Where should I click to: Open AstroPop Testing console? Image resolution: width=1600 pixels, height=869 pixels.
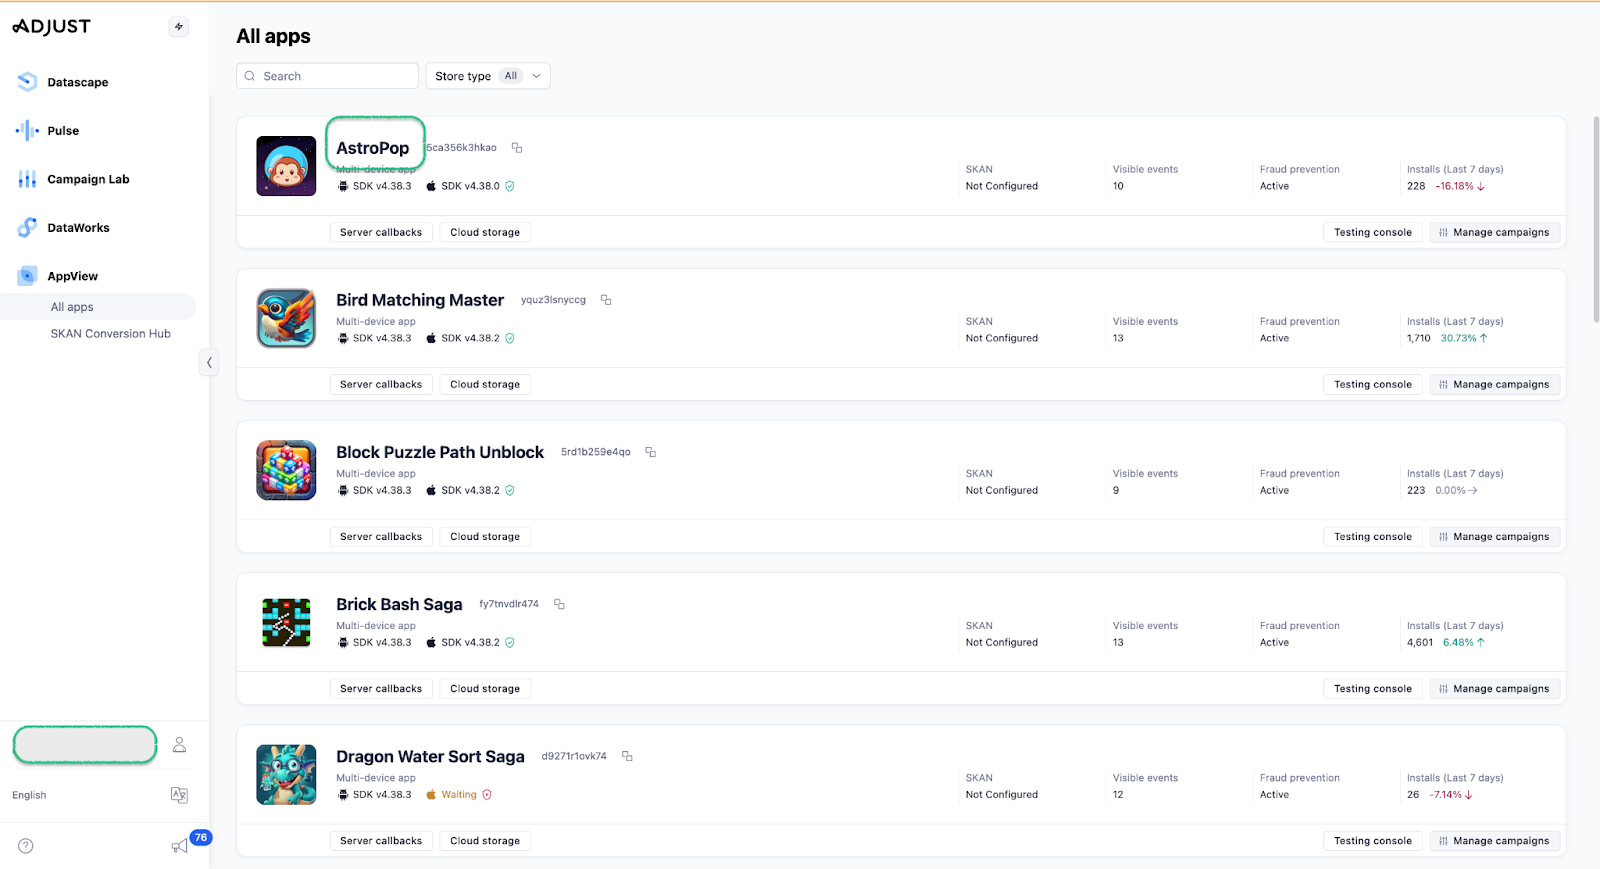tap(1373, 232)
